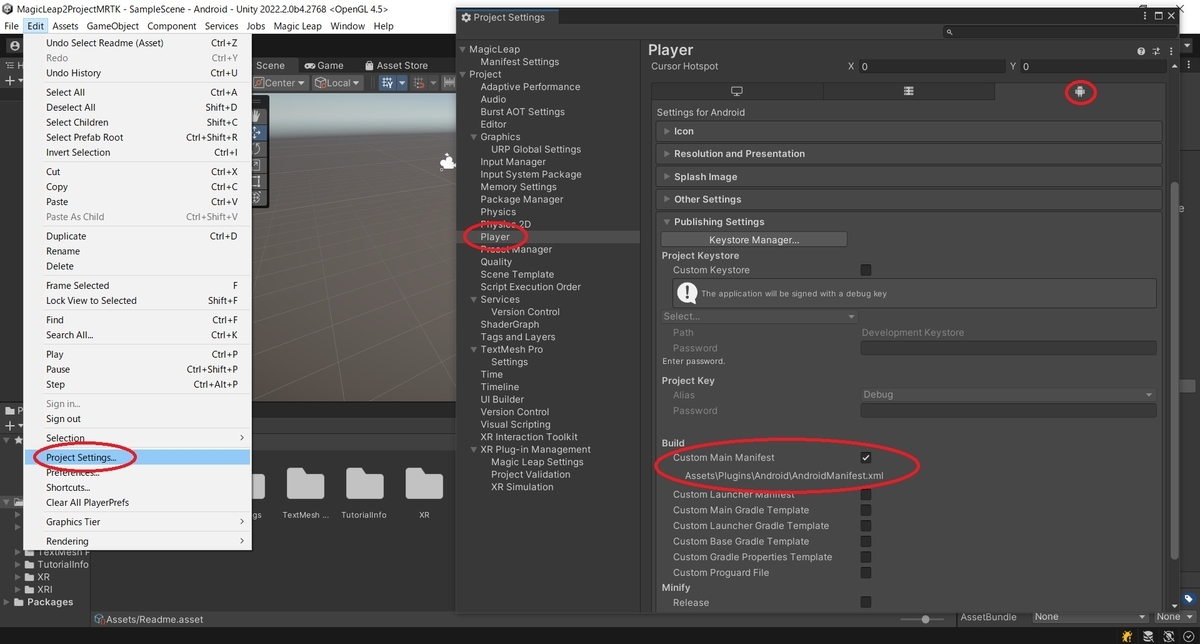Uncheck the Custom Main Manifest checkbox
This screenshot has width=1200, height=644.
coord(866,458)
